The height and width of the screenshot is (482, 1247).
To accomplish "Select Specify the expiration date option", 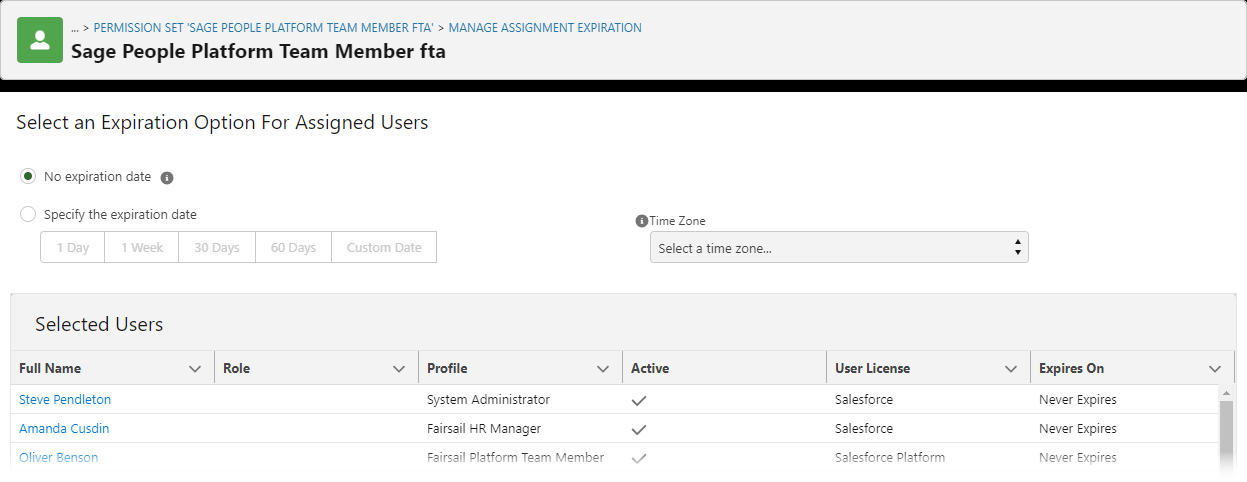I will click(x=28, y=214).
